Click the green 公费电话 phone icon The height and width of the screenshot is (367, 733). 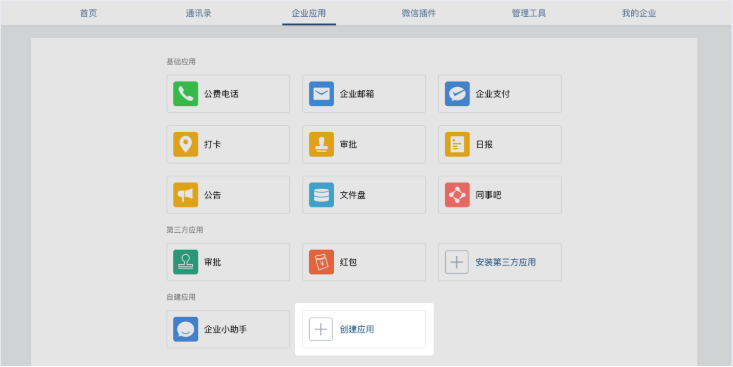coord(186,94)
